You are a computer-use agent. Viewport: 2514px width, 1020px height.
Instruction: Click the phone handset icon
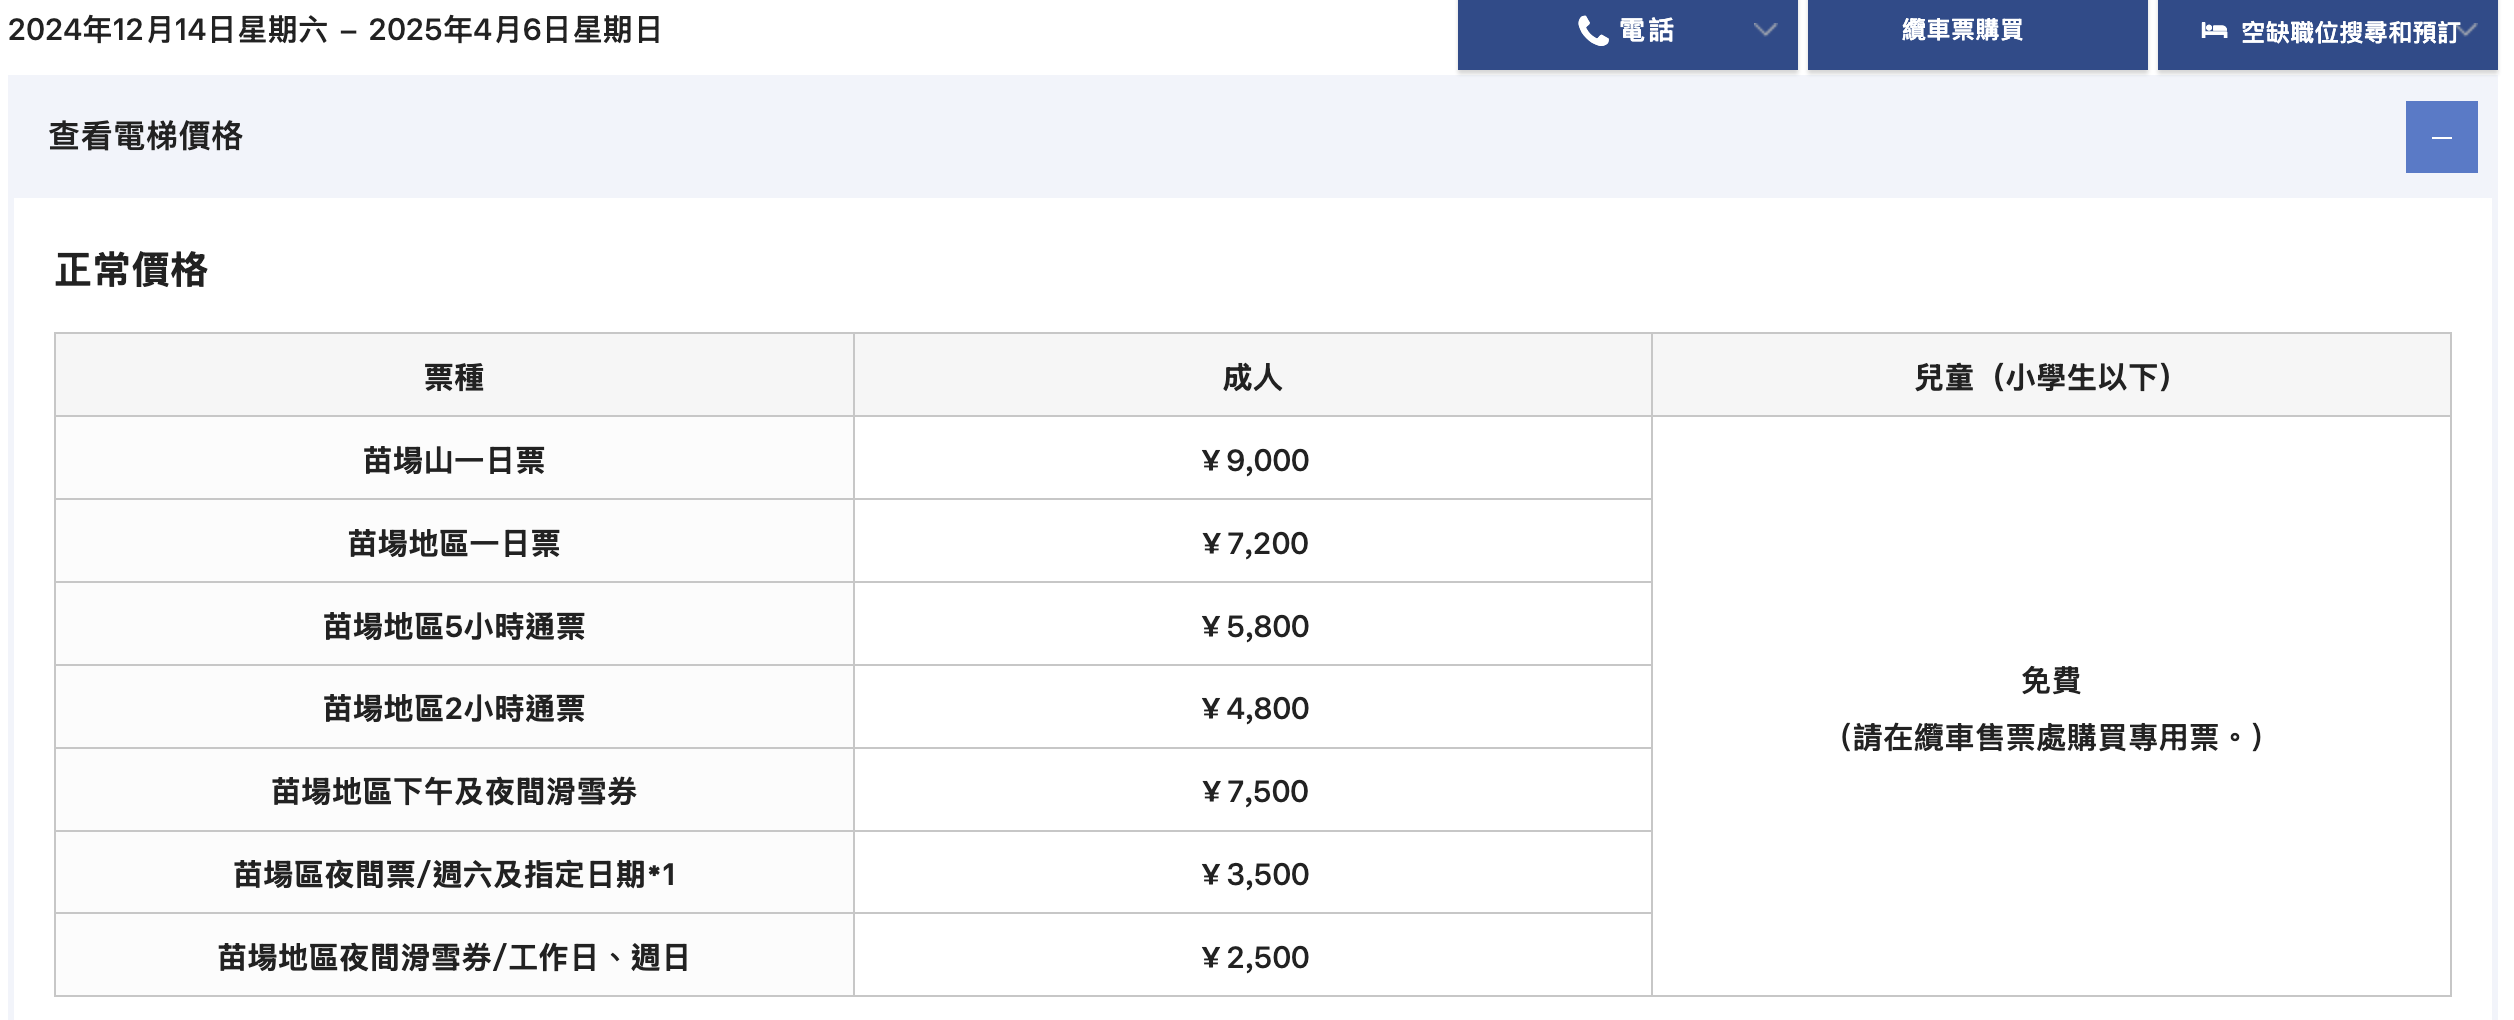[x=1592, y=31]
